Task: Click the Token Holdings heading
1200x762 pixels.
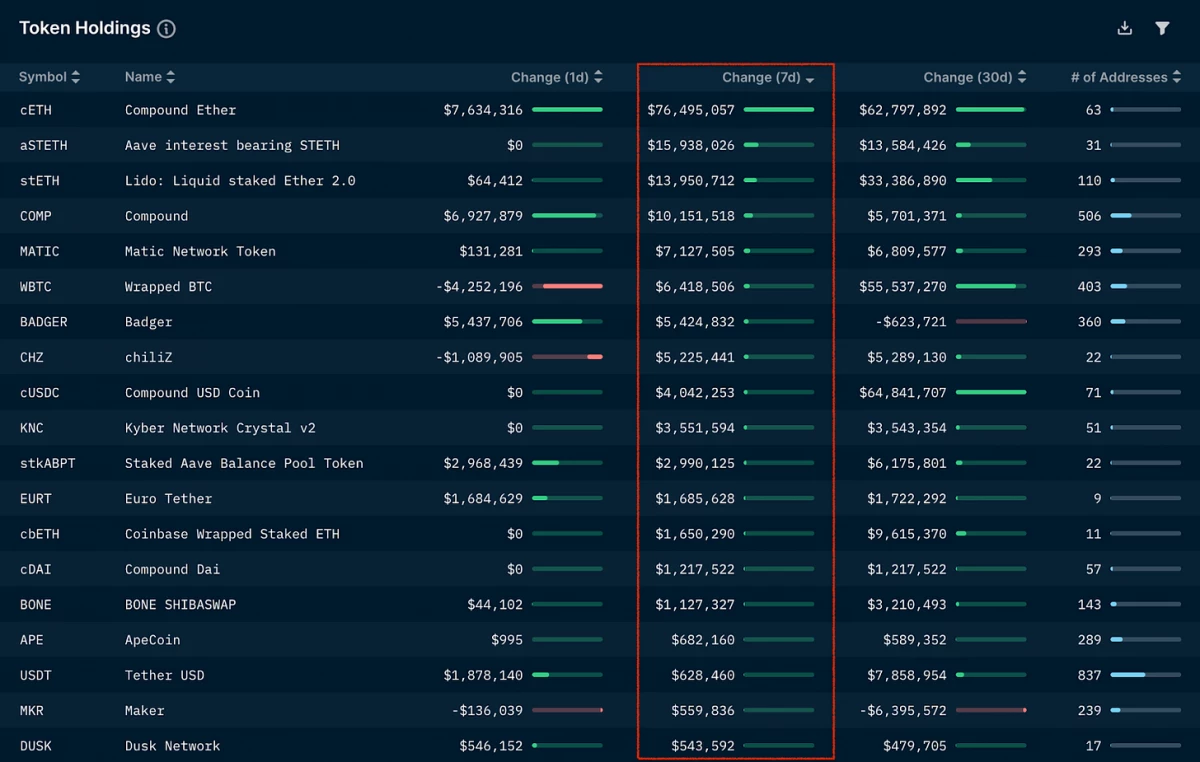Action: 85,28
